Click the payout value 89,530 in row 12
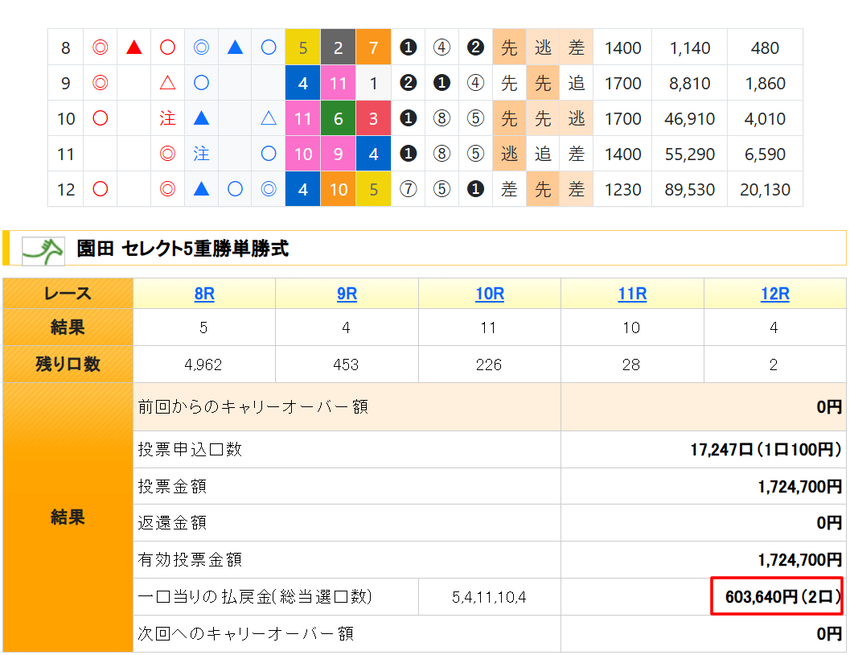 click(690, 189)
